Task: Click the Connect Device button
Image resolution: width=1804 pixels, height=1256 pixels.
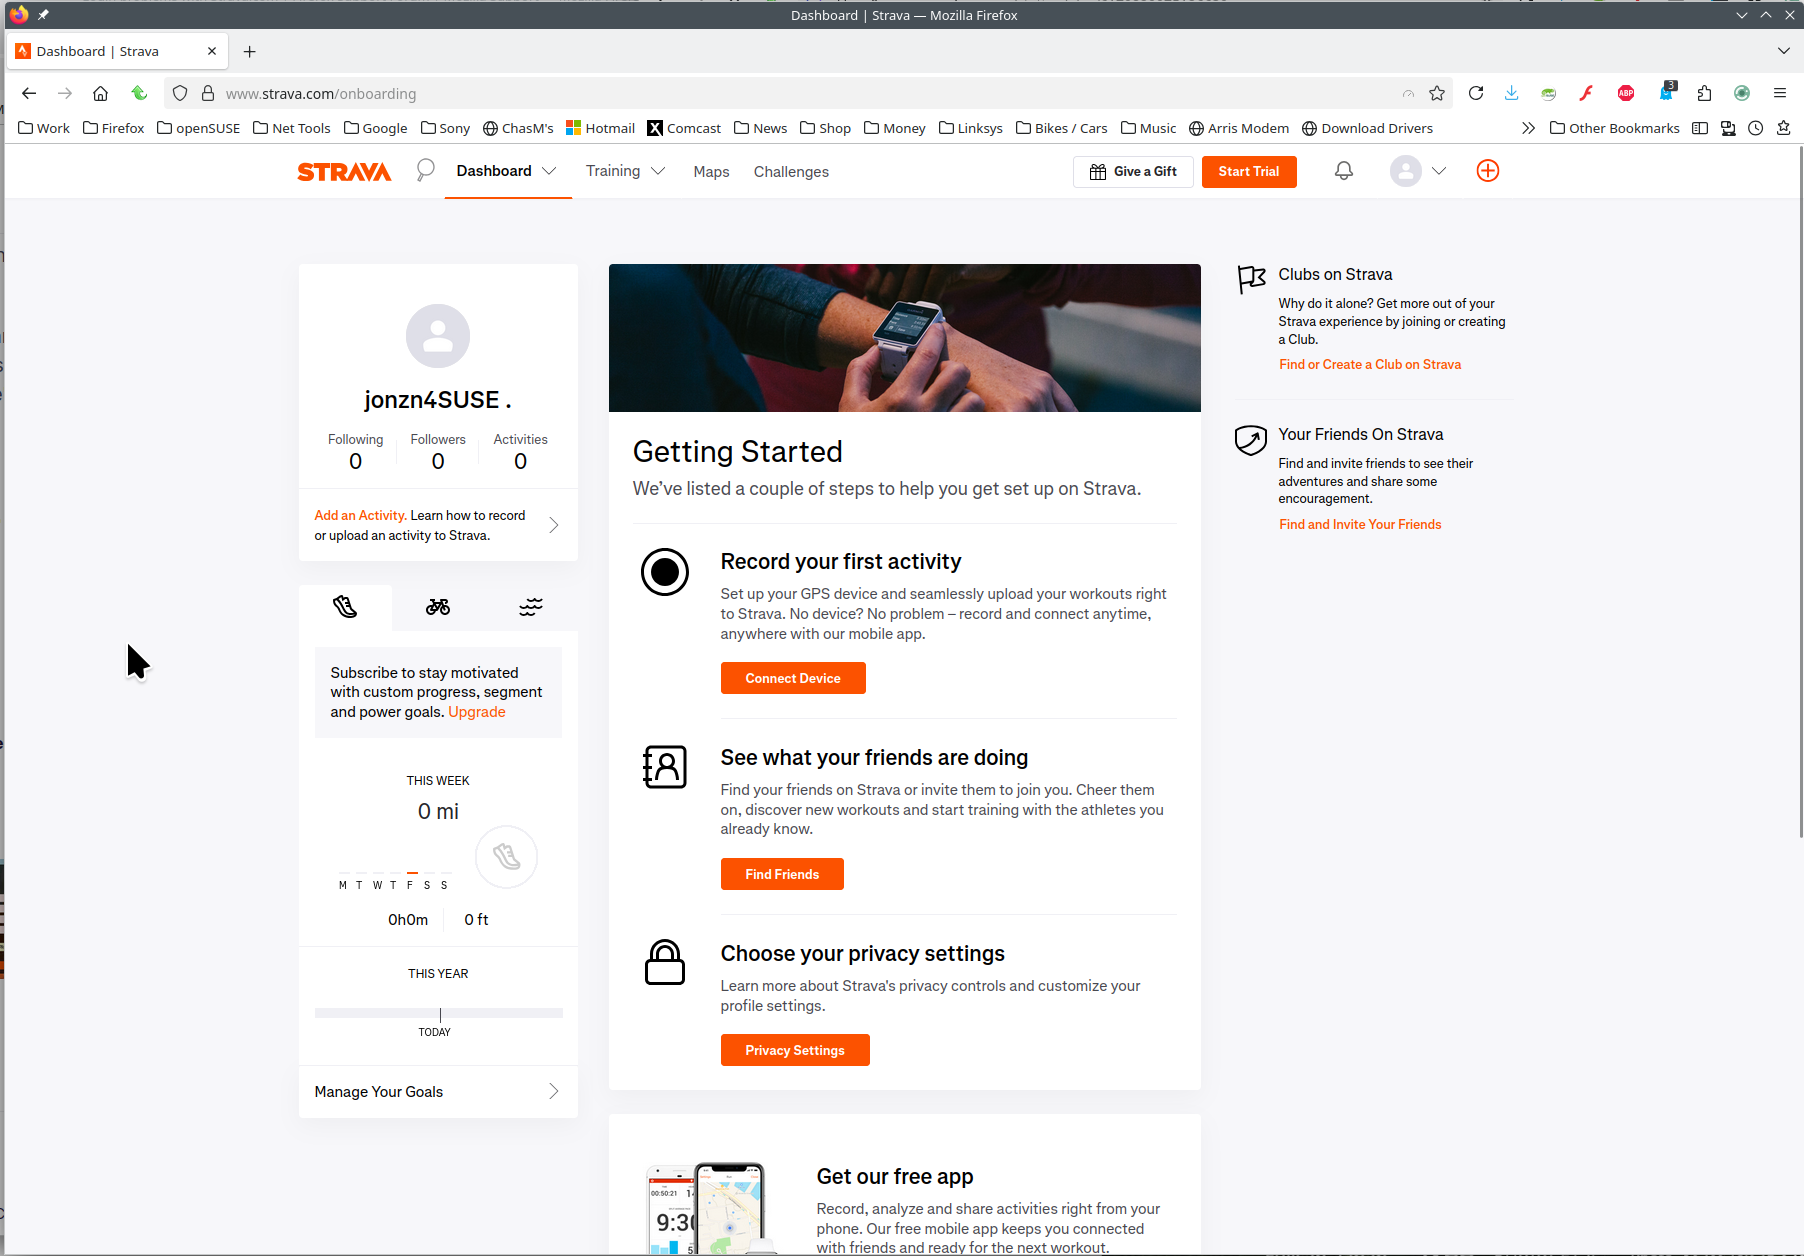Action: coord(793,678)
